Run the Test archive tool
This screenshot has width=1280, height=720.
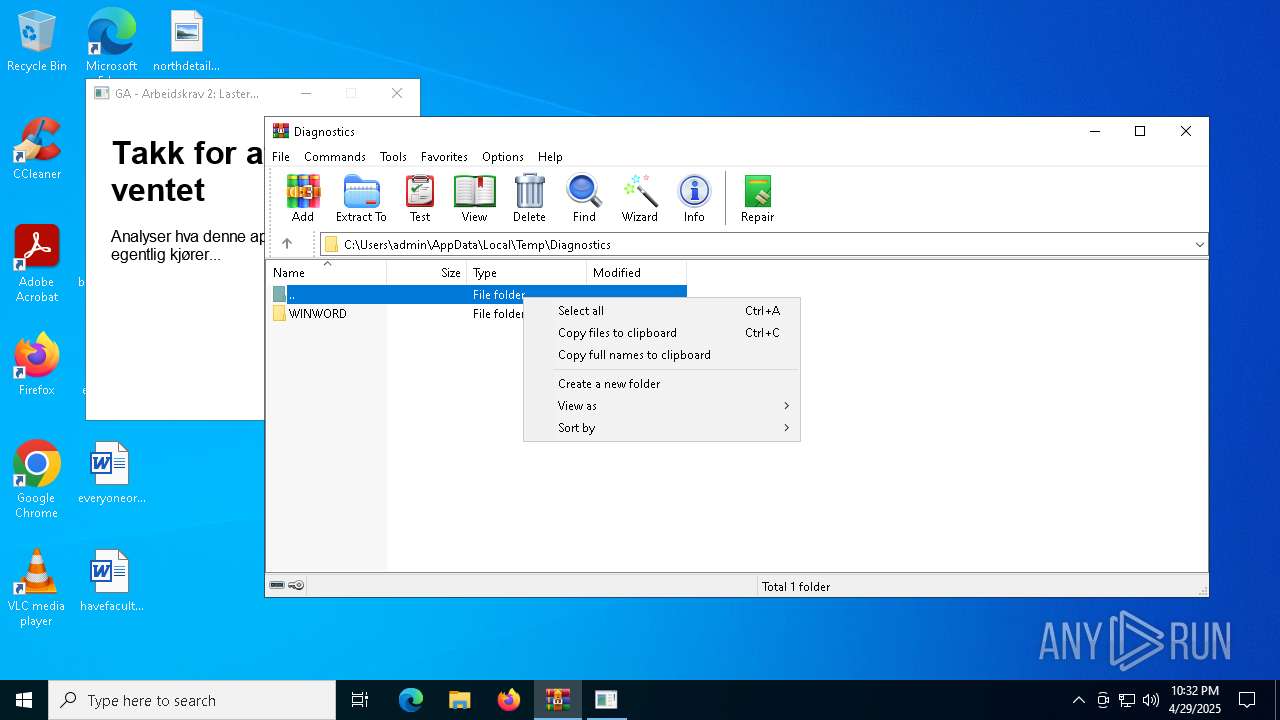pyautogui.click(x=420, y=198)
